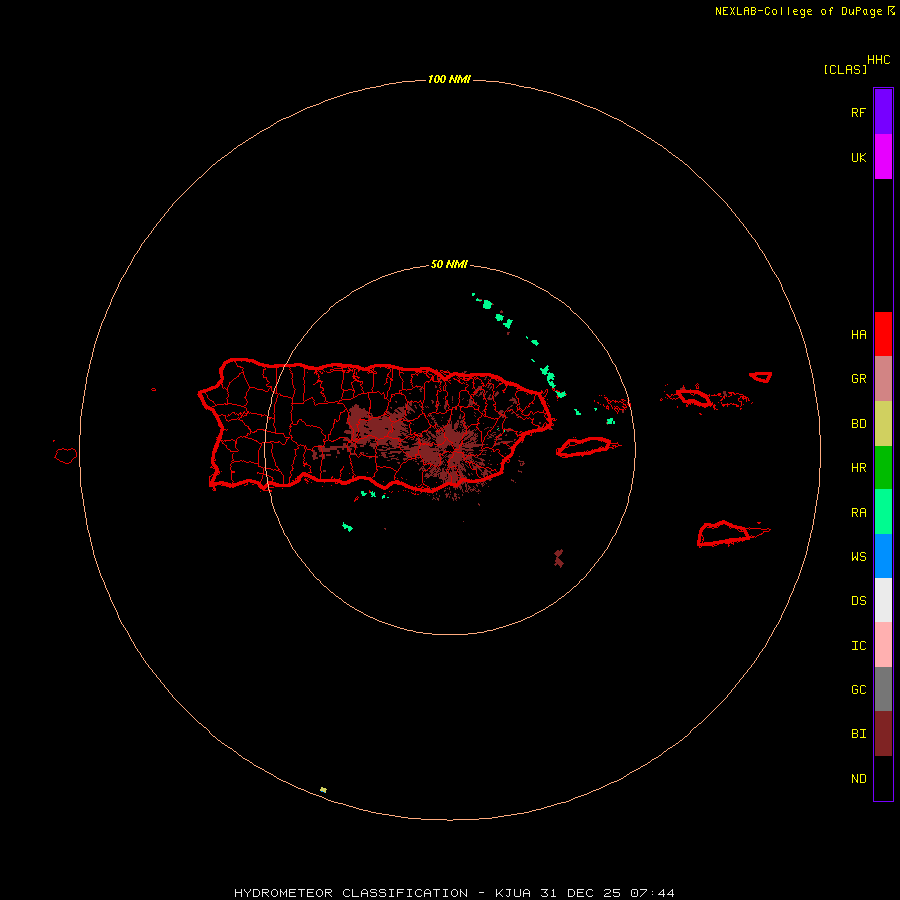Click the '07:44' timestamp text
900x900 pixels.
pyautogui.click(x=652, y=893)
